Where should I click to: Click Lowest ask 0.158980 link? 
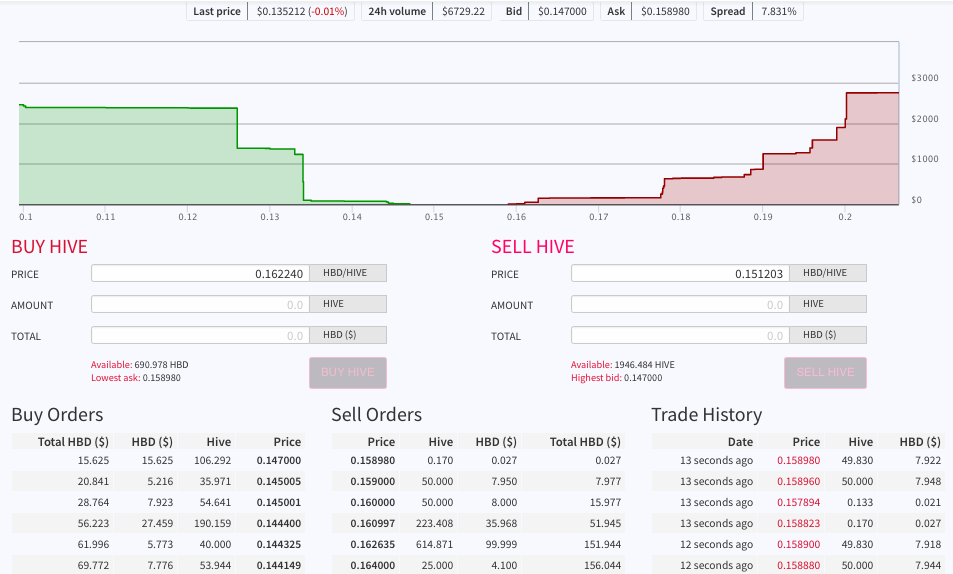(136, 378)
